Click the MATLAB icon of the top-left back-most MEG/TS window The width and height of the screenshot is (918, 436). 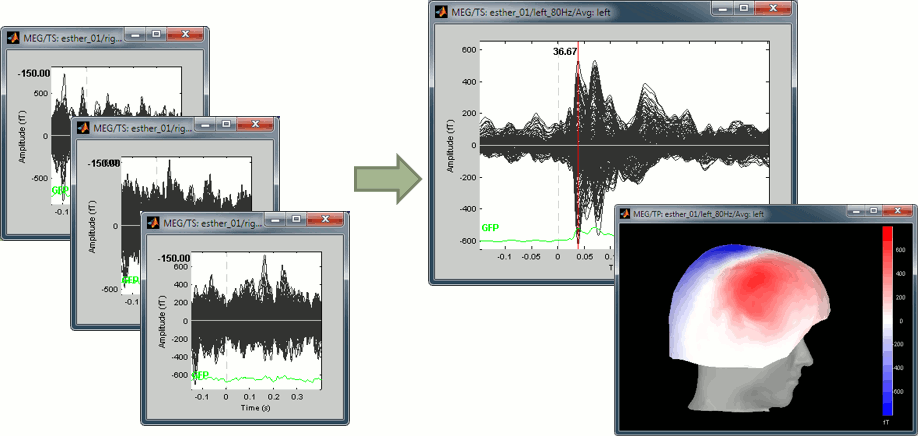click(x=14, y=39)
